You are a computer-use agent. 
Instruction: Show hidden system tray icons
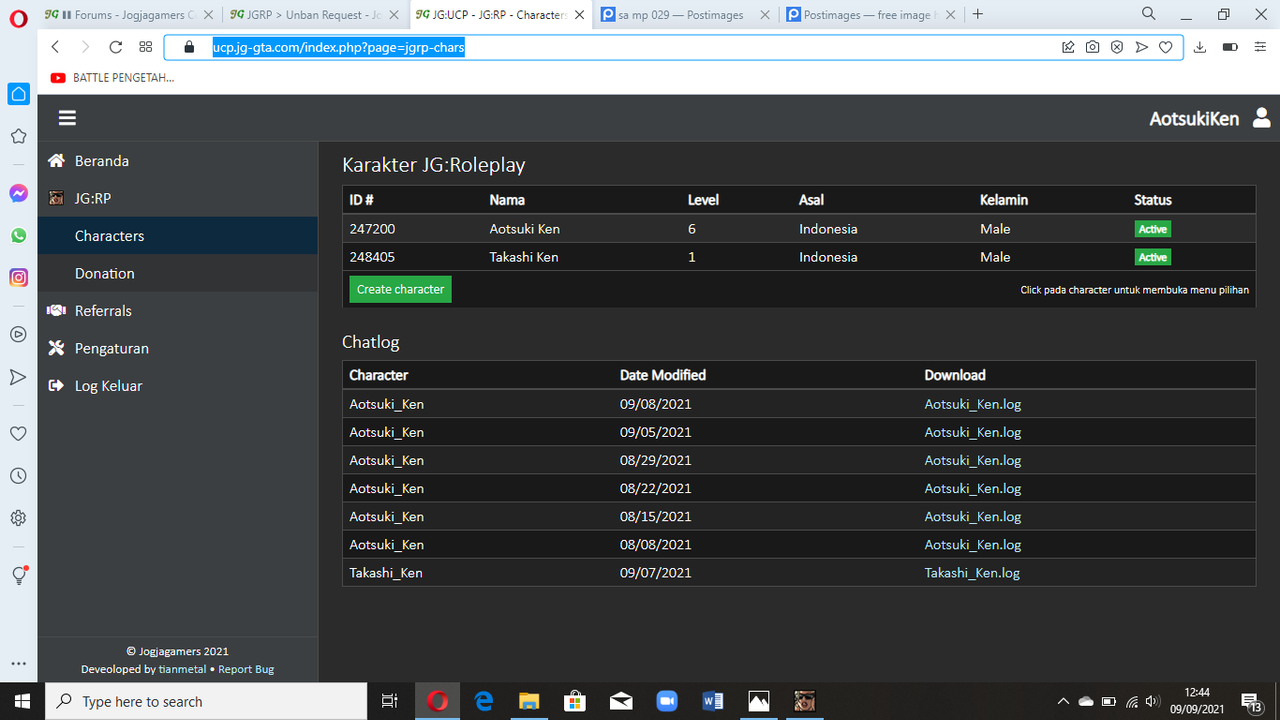(1063, 701)
